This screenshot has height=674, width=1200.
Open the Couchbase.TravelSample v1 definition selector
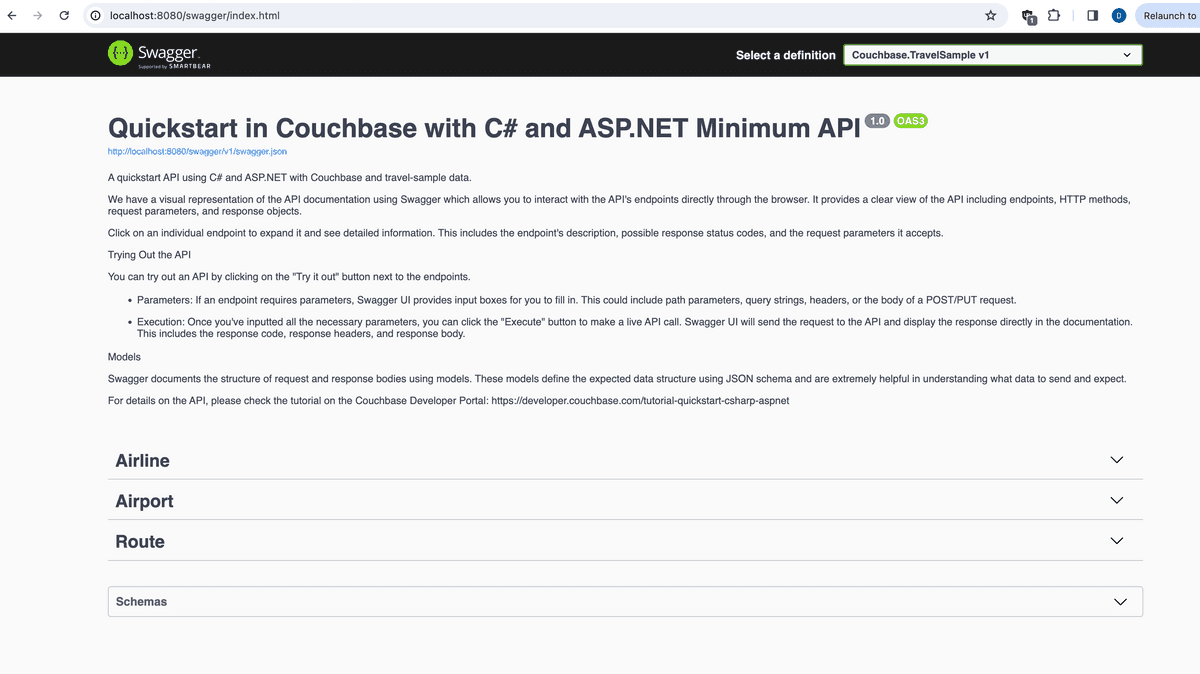click(x=992, y=54)
